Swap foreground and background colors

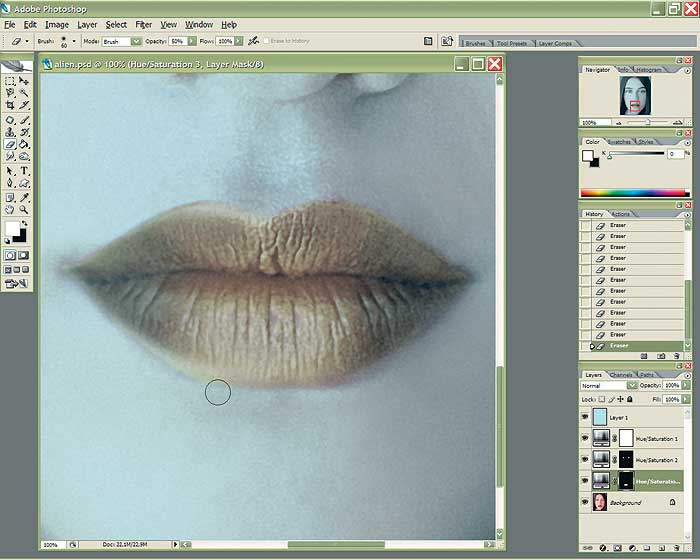[24, 223]
